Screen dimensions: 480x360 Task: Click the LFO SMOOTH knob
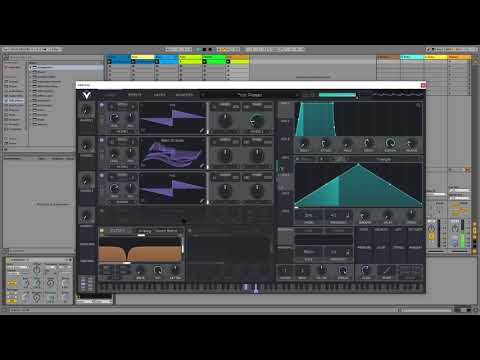pyautogui.click(x=365, y=216)
